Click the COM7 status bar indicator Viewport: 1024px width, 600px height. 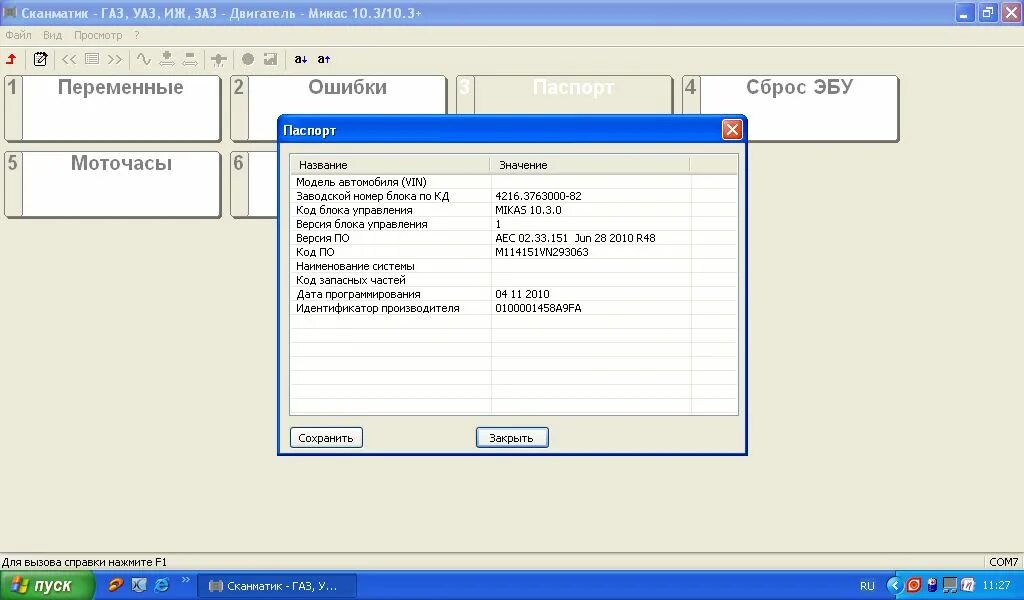1003,562
